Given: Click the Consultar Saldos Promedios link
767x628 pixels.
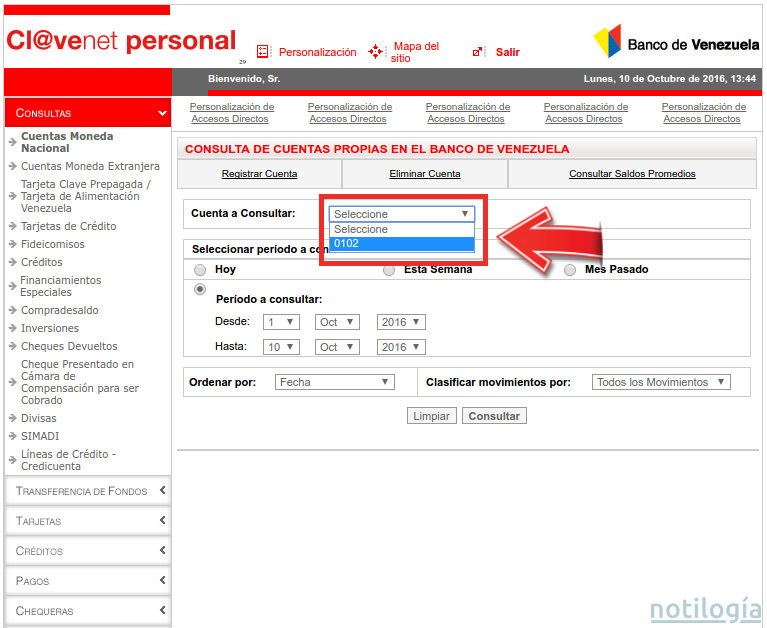Looking at the screenshot, I should tap(632, 174).
